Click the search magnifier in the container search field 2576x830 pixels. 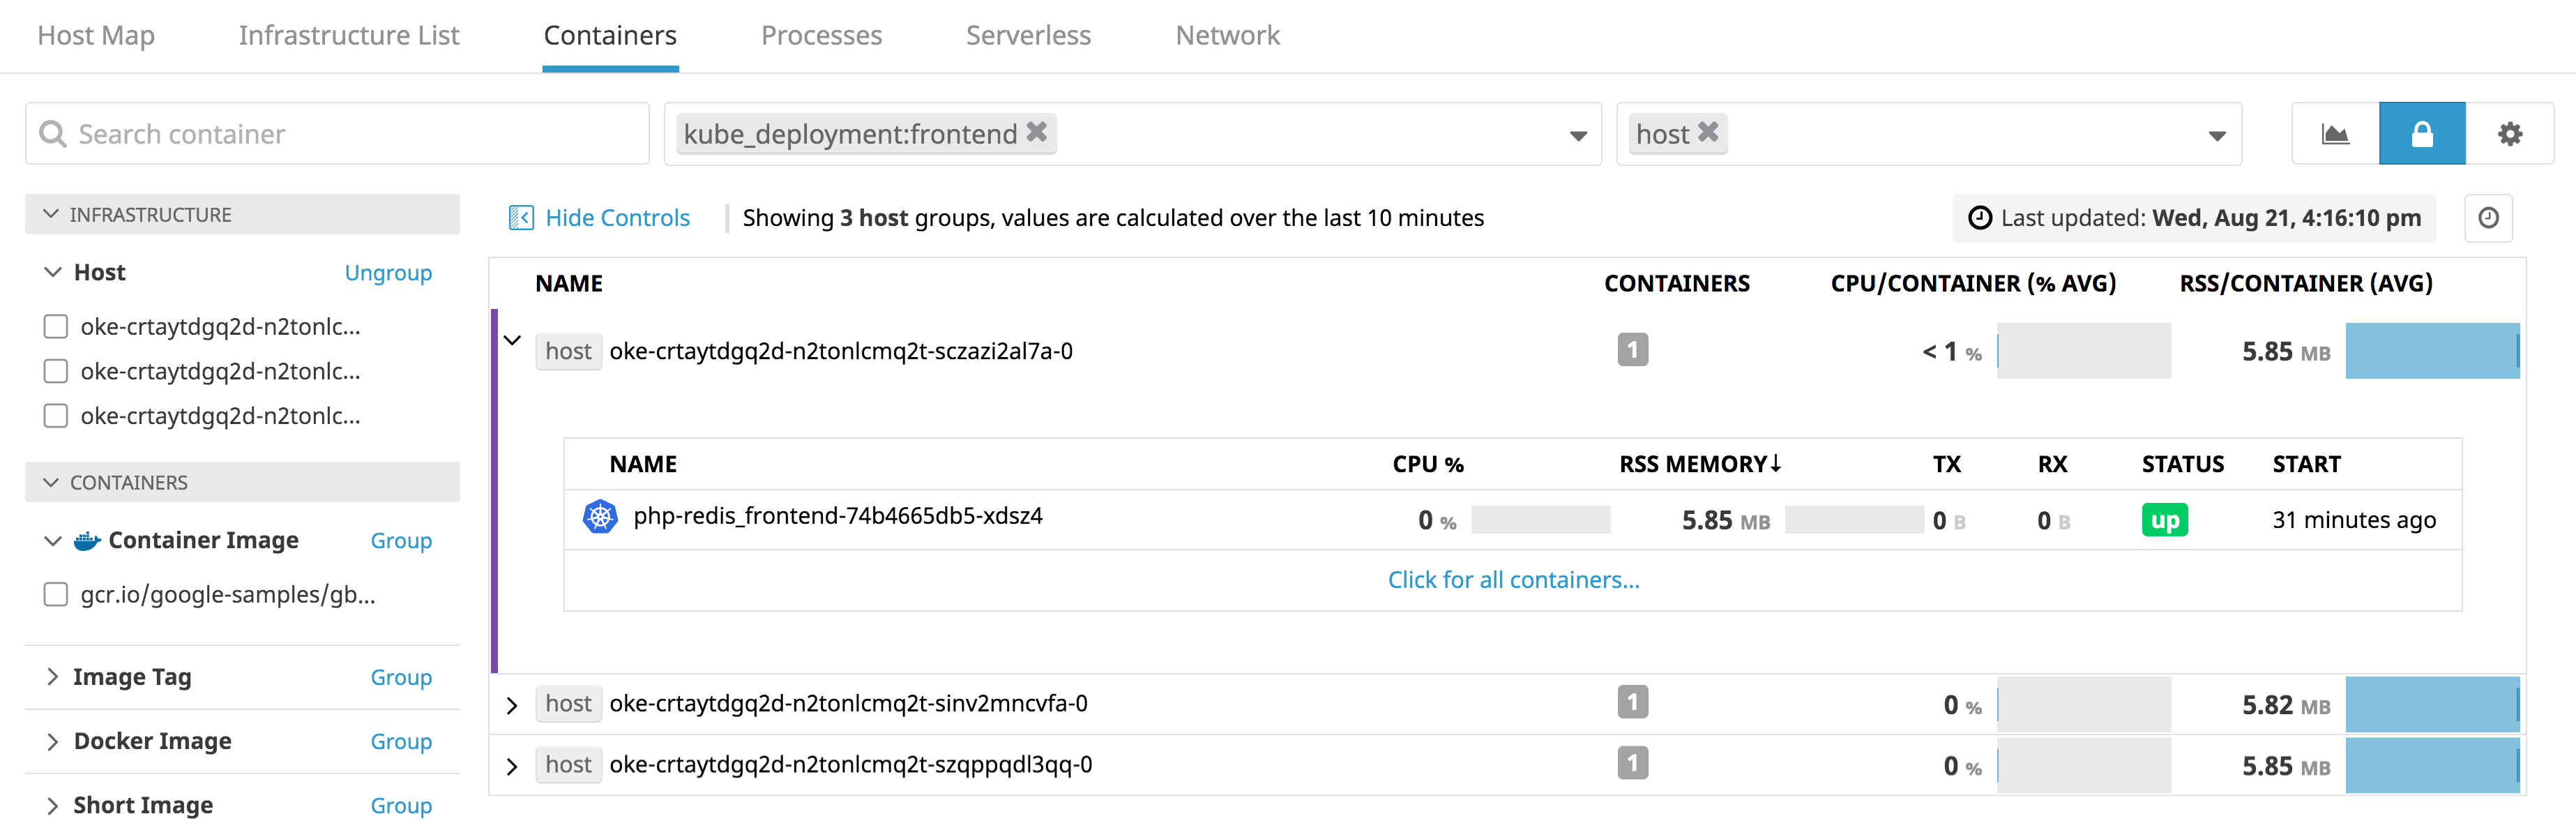click(53, 133)
